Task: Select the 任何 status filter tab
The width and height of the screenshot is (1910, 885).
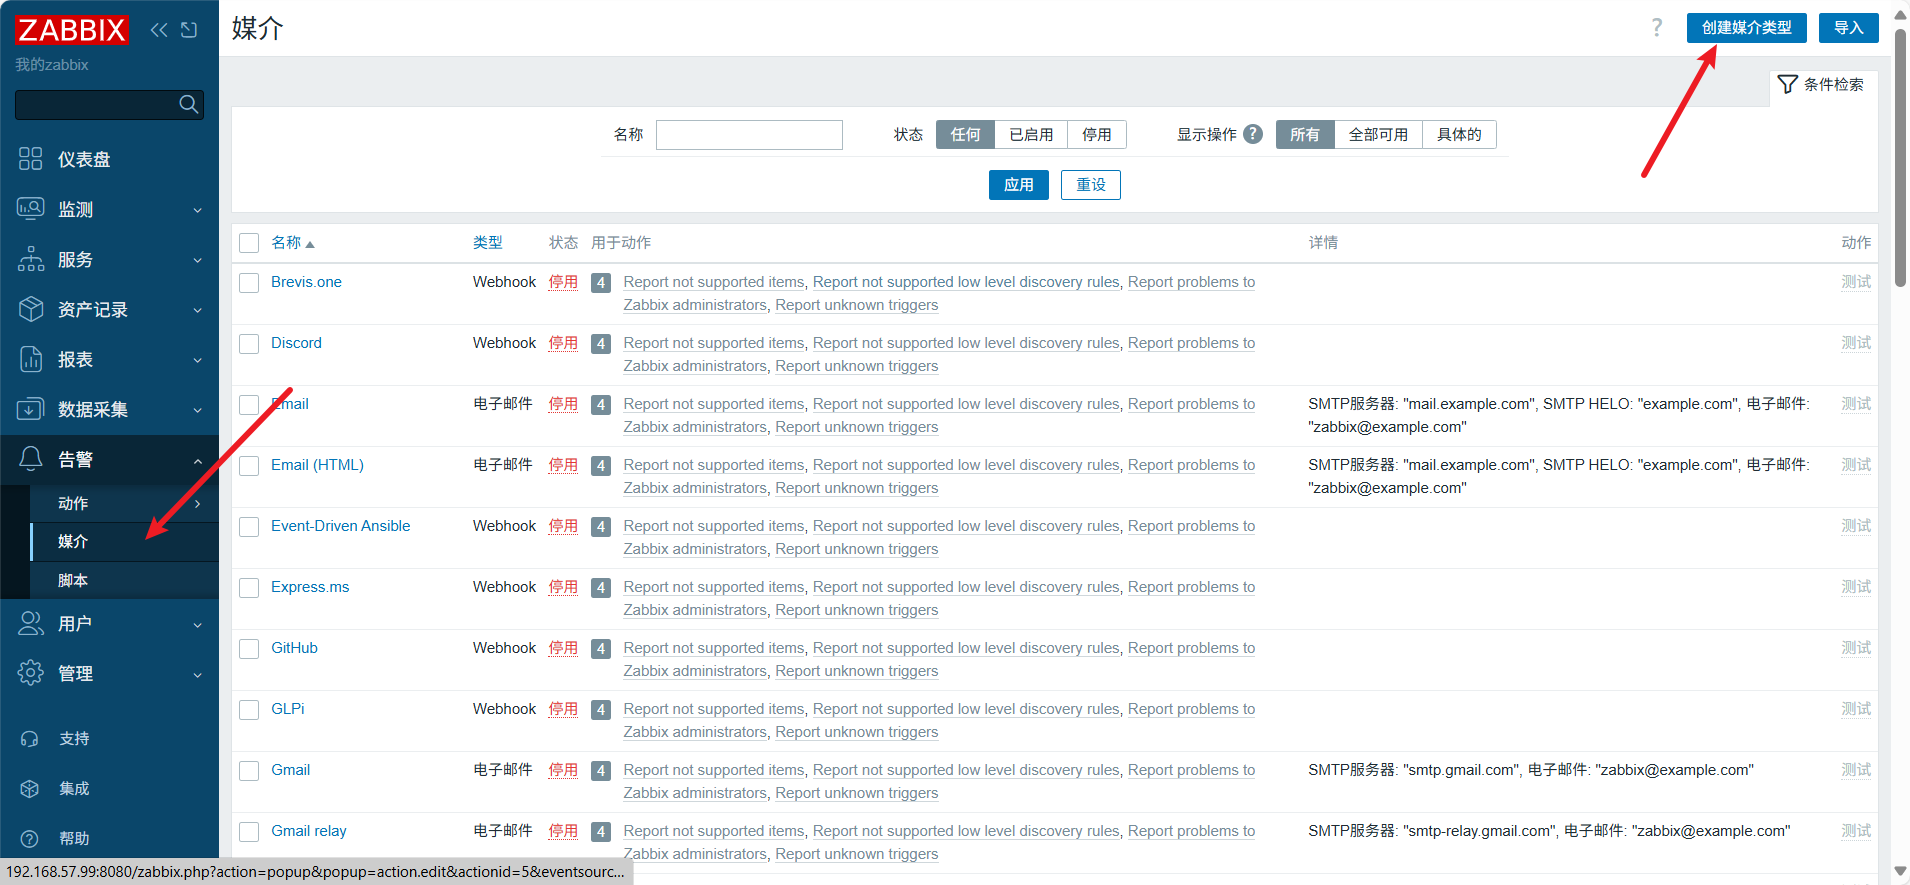Action: pyautogui.click(x=965, y=134)
